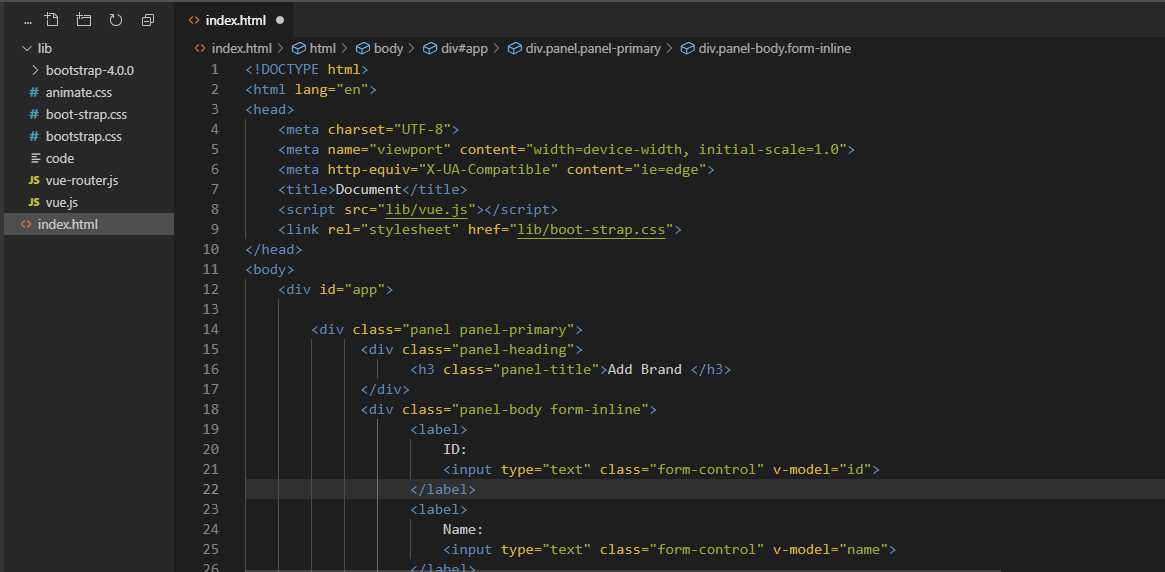Click the JS icon beside vue-router.js

[33, 181]
